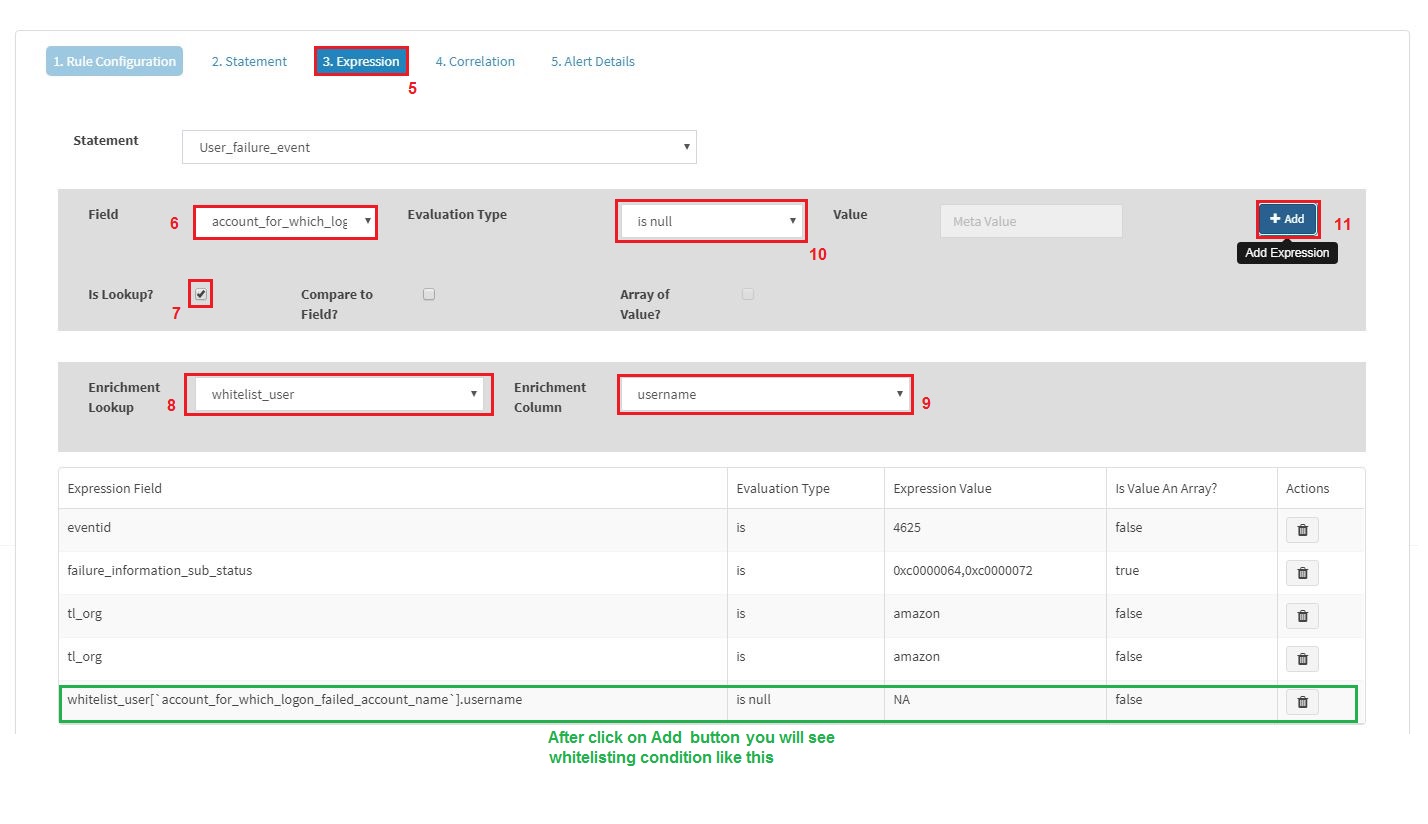Click the Actions column header
This screenshot has height=824, width=1428.
(1321, 488)
